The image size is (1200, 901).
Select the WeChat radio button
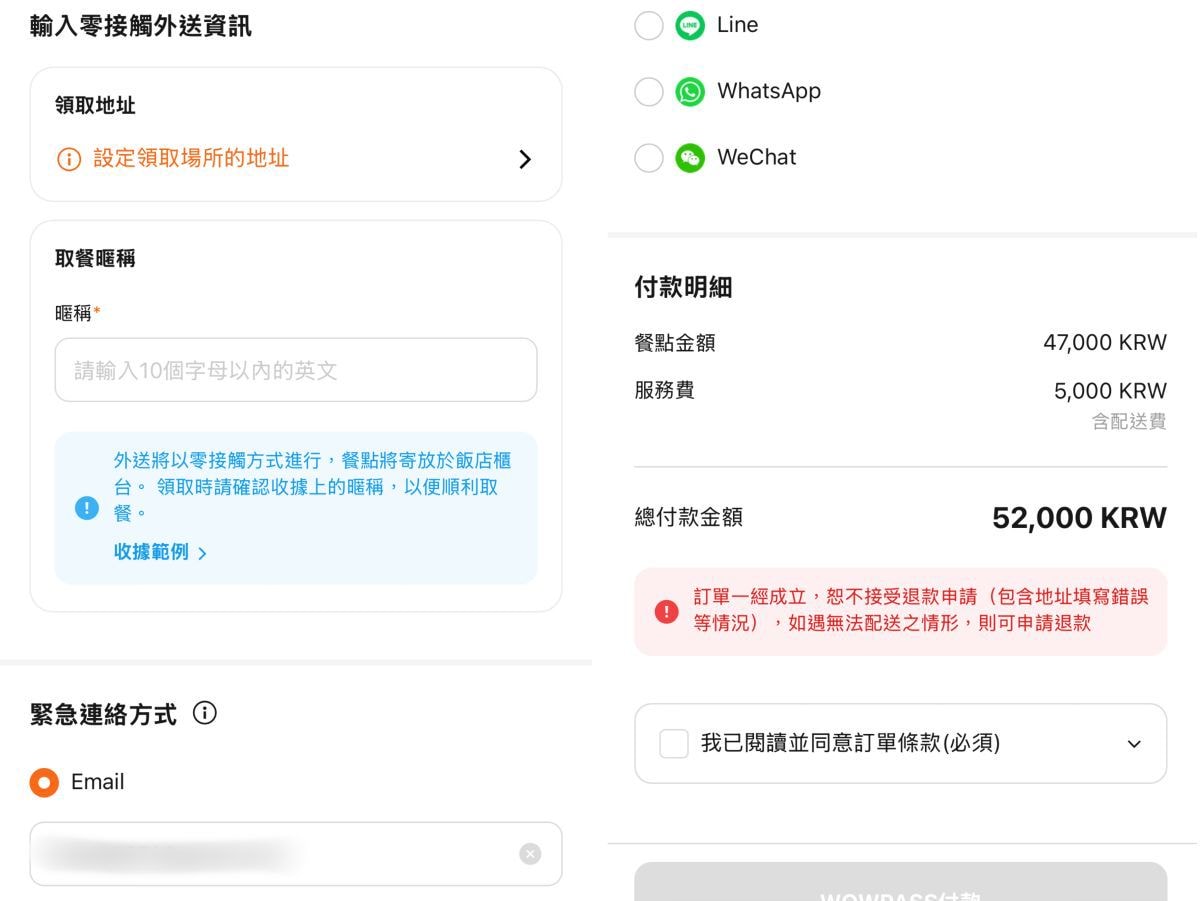649,158
